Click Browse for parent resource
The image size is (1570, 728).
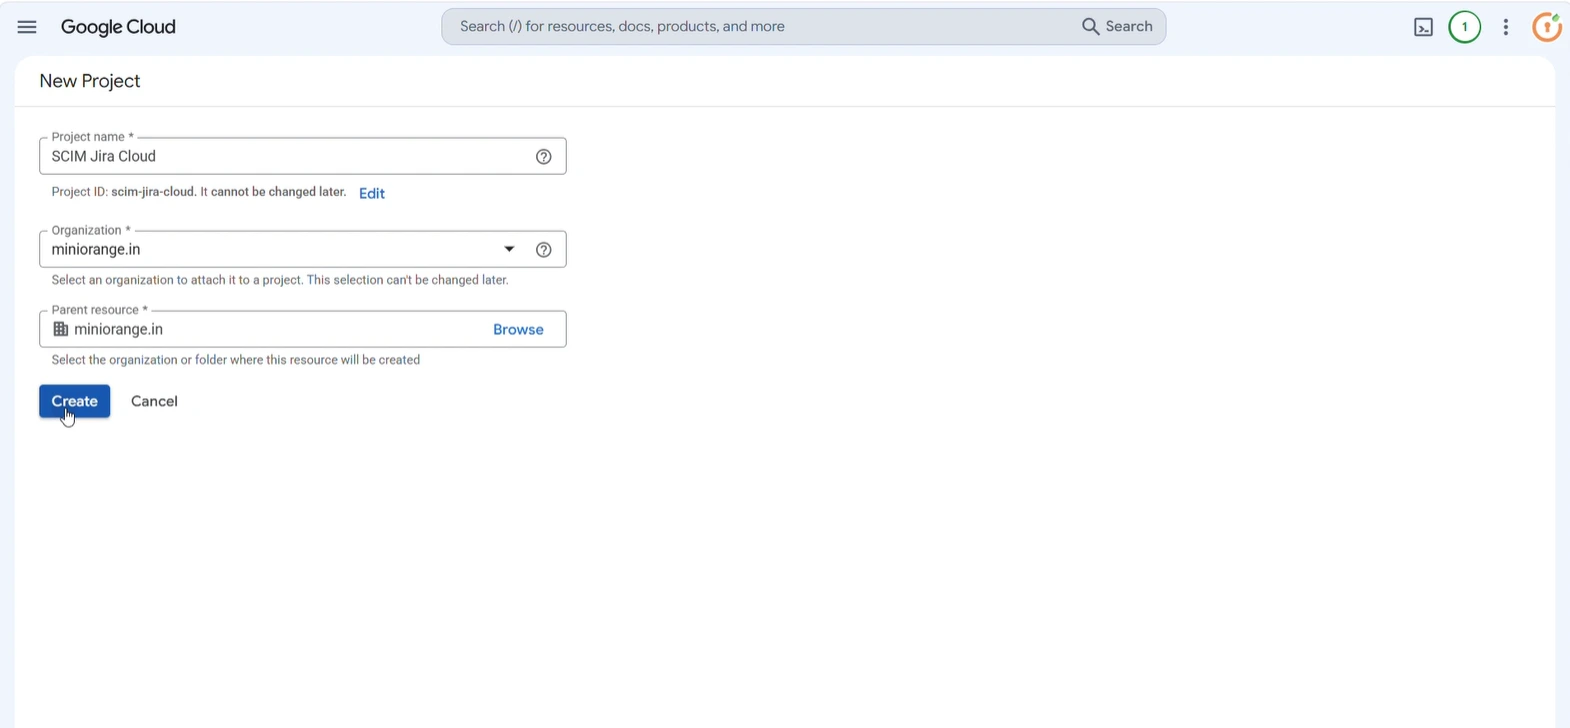pos(518,329)
